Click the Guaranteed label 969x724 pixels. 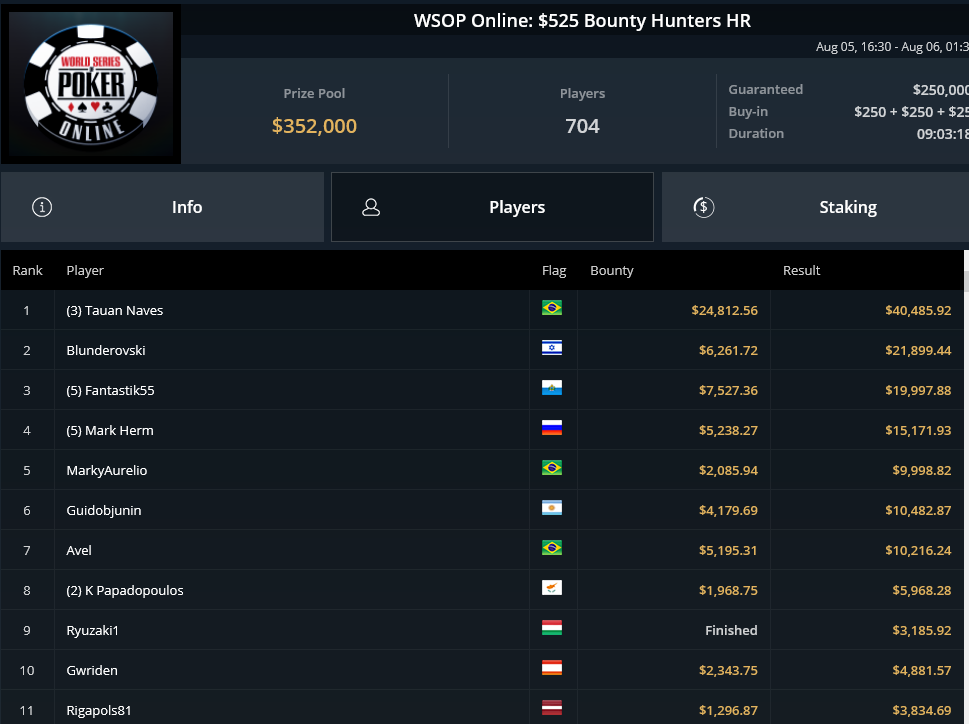coord(766,90)
